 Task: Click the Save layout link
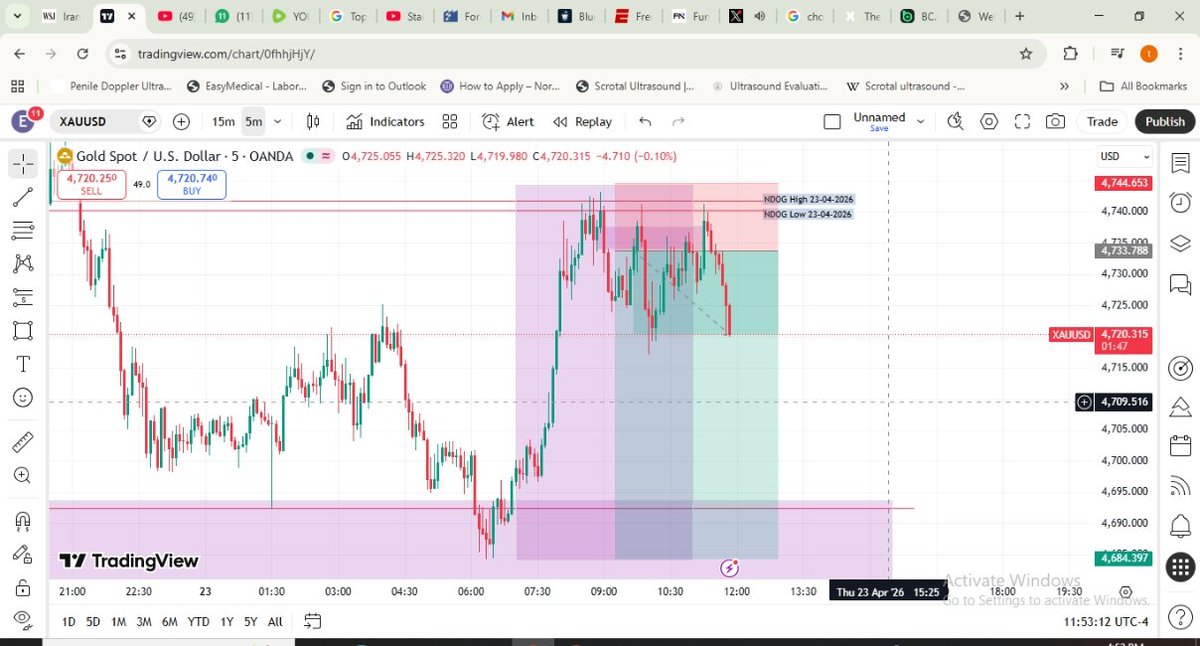point(879,129)
